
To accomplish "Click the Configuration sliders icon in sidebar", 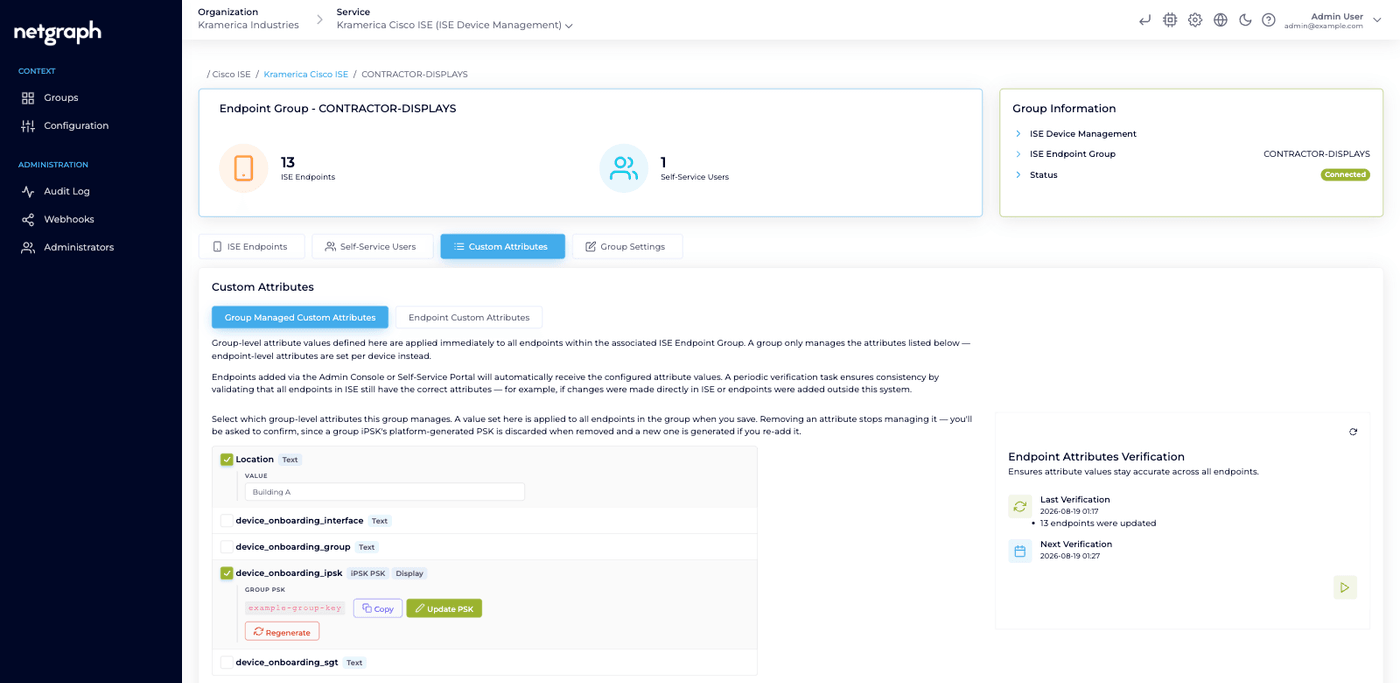I will click(x=28, y=126).
